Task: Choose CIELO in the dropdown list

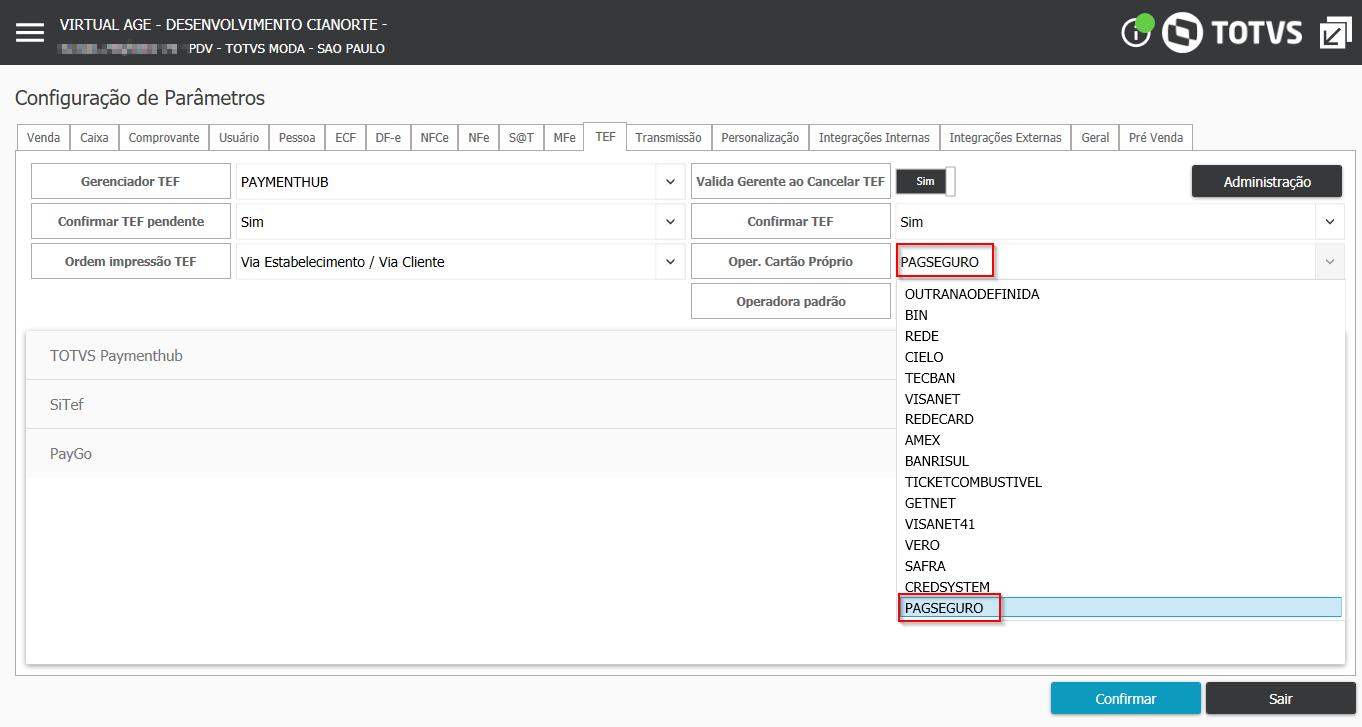Action: point(1120,357)
